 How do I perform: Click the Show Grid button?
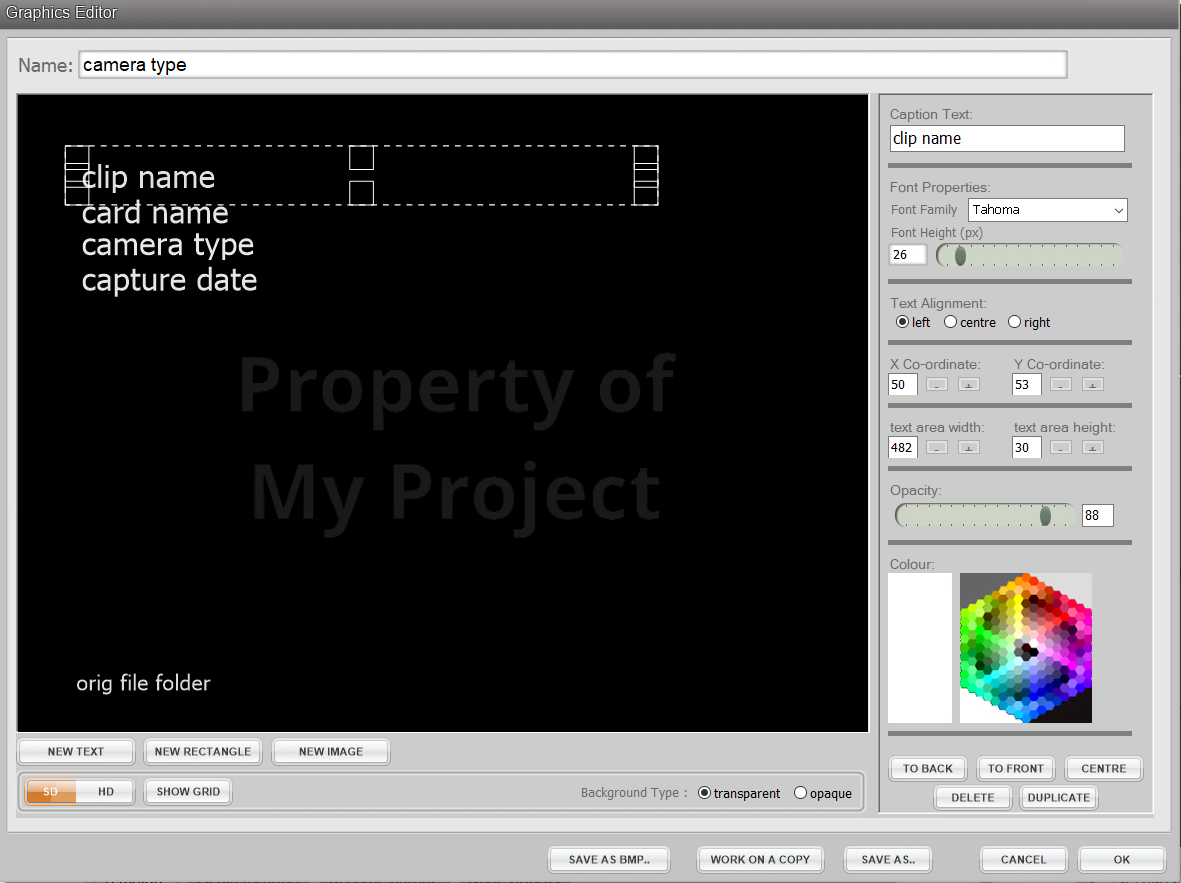coord(188,792)
